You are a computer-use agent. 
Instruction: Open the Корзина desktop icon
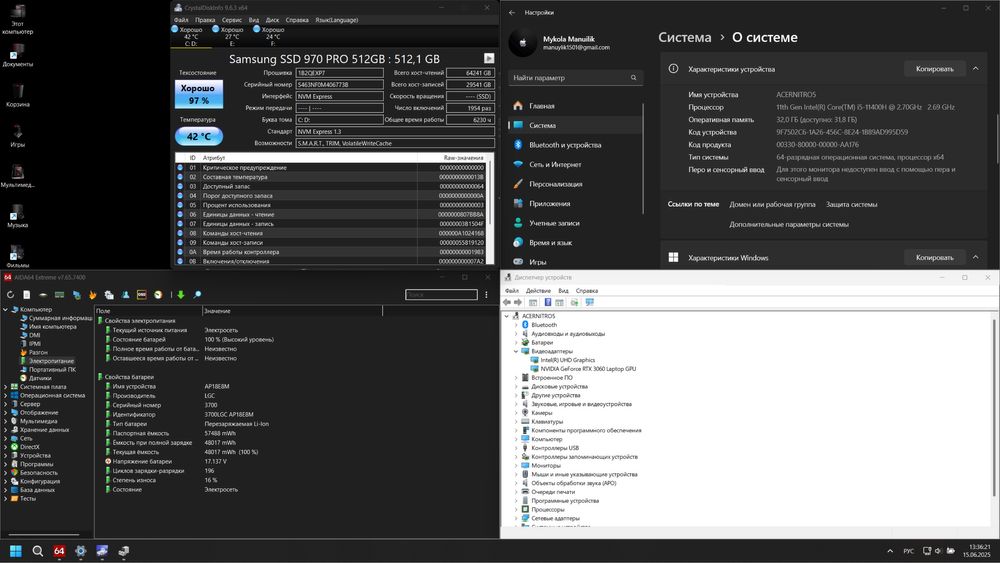tap(18, 94)
